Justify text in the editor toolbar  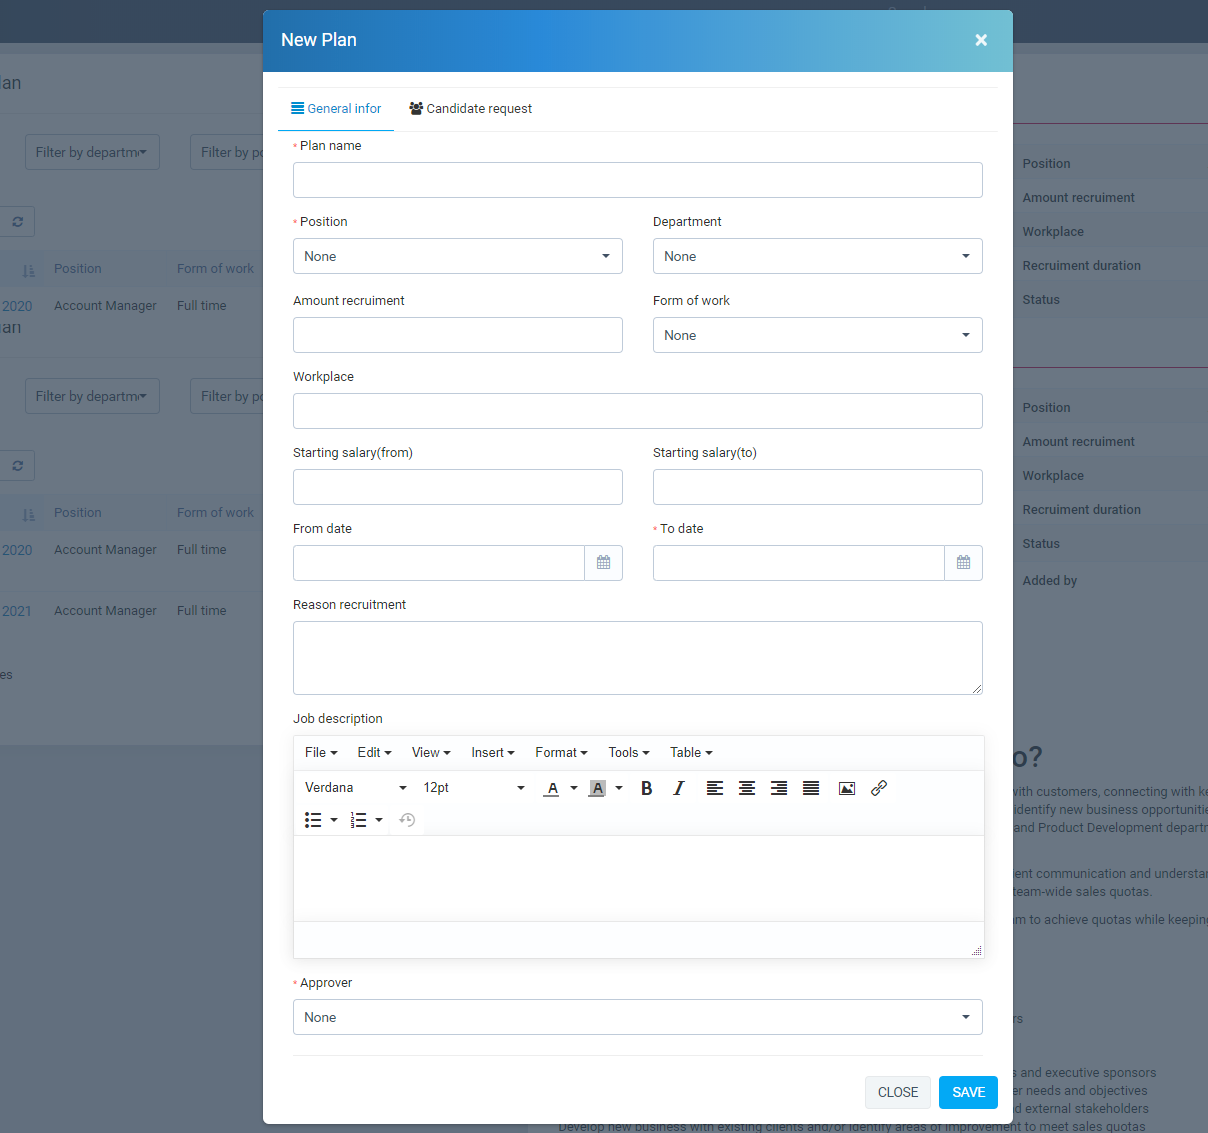[x=811, y=788]
